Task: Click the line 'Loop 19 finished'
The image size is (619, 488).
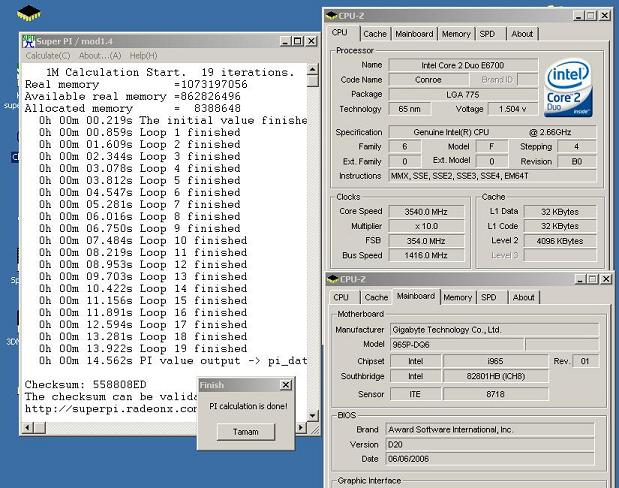Action: point(143,349)
